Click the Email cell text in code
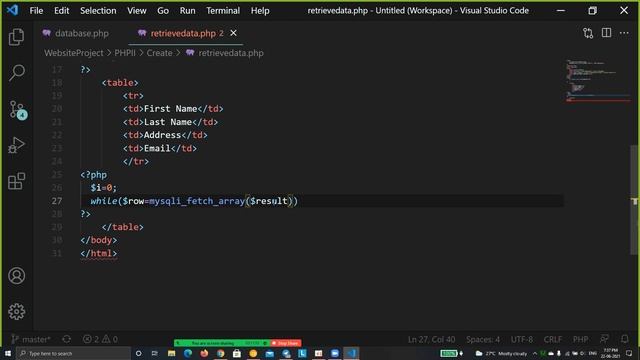This screenshot has width=640, height=360. click(x=157, y=149)
